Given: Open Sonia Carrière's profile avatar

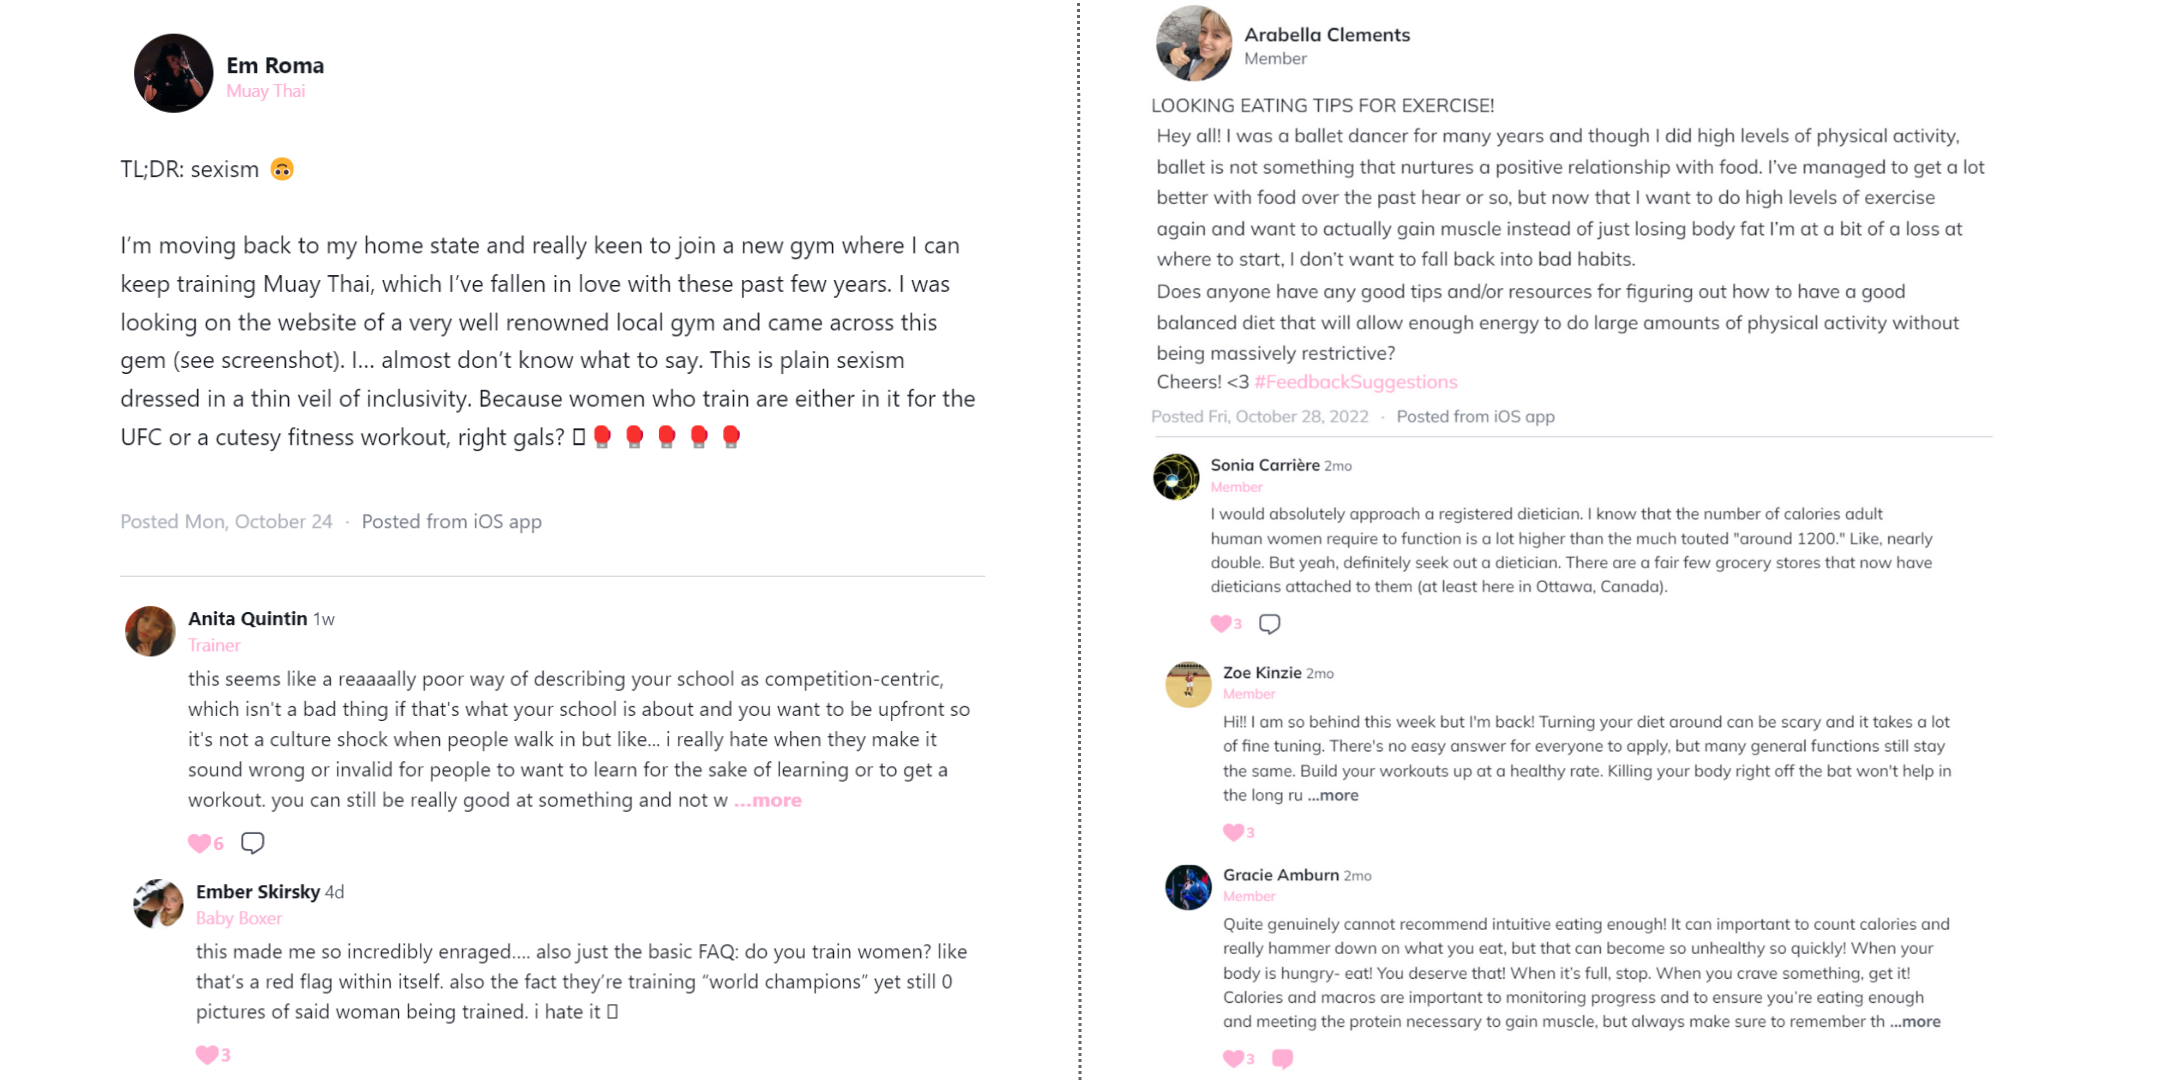Looking at the screenshot, I should click(1176, 477).
